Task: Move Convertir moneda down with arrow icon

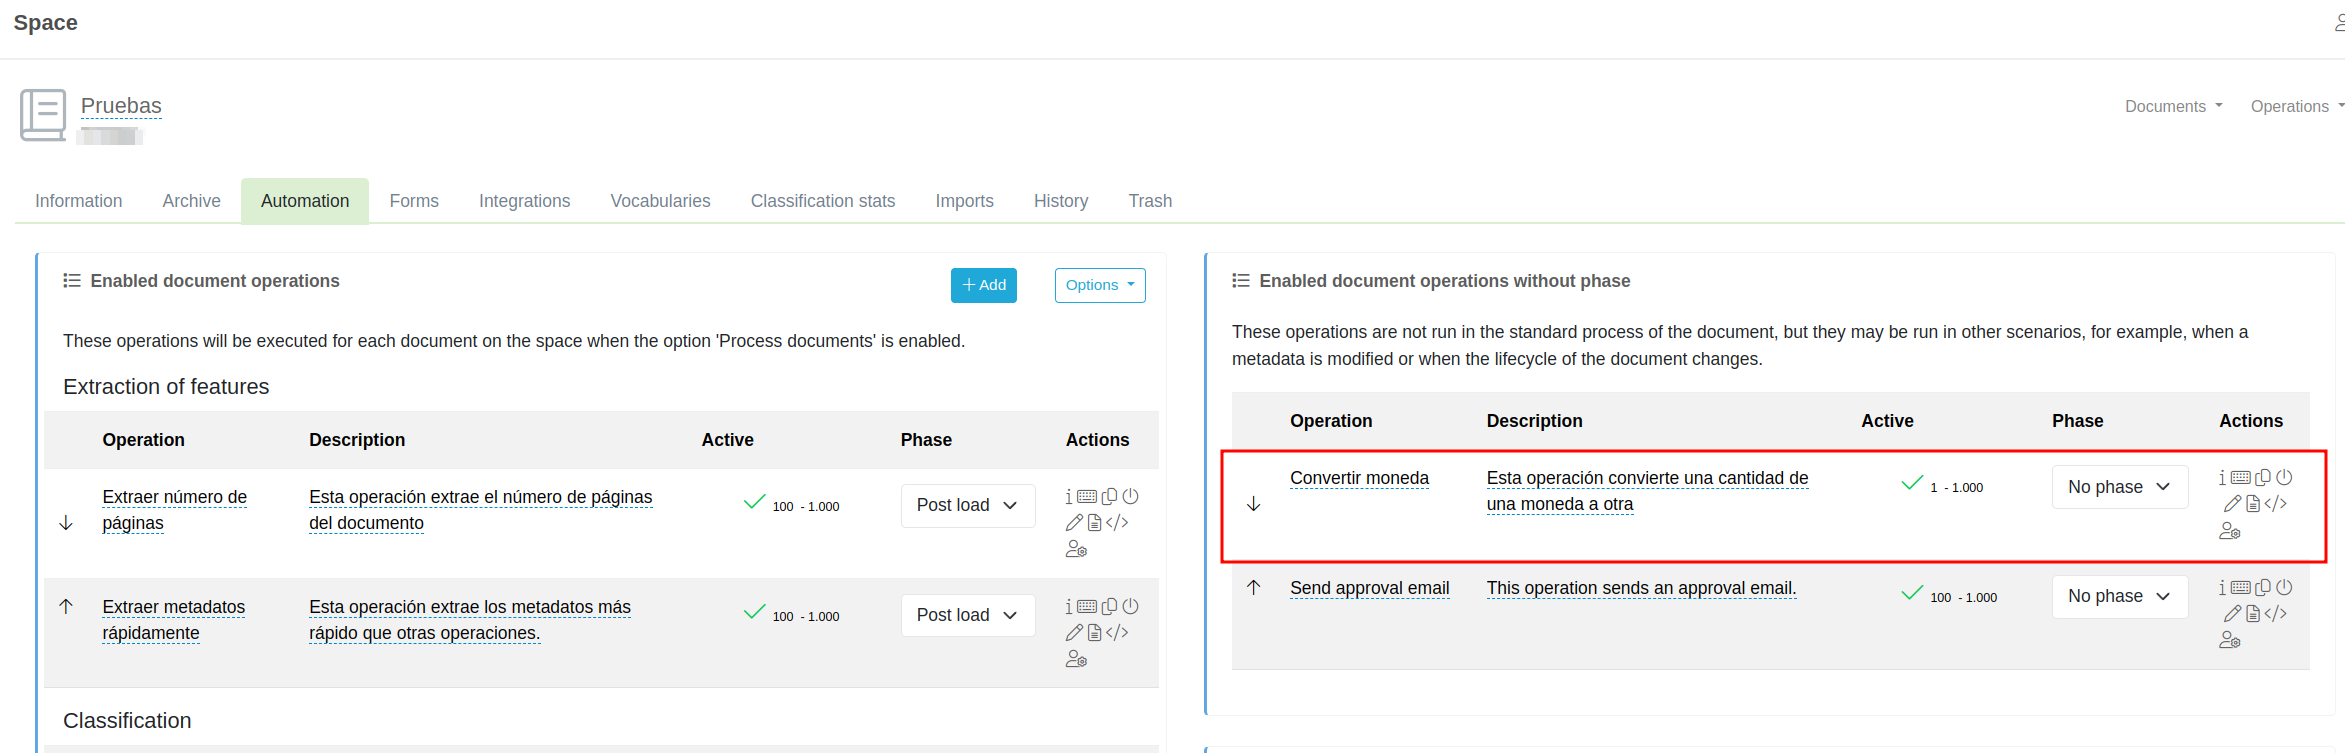Action: coord(1253,504)
